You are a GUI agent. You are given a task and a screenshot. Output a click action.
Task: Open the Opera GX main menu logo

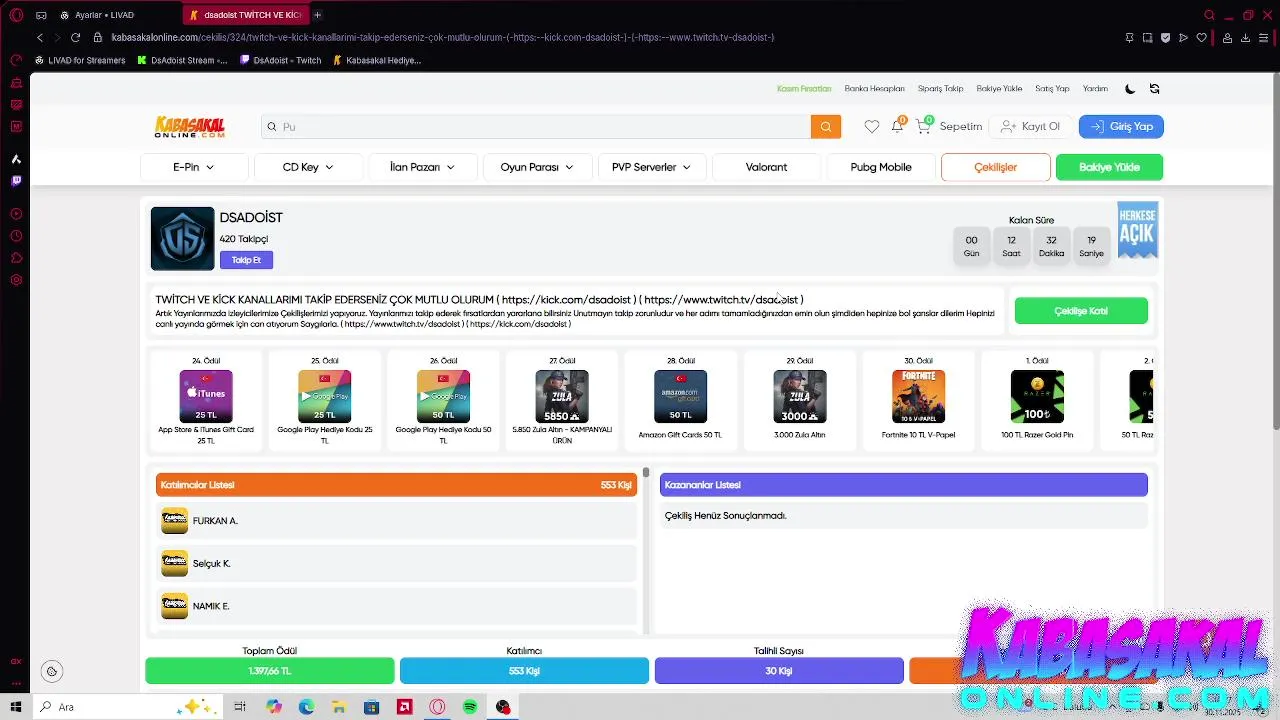pos(16,15)
